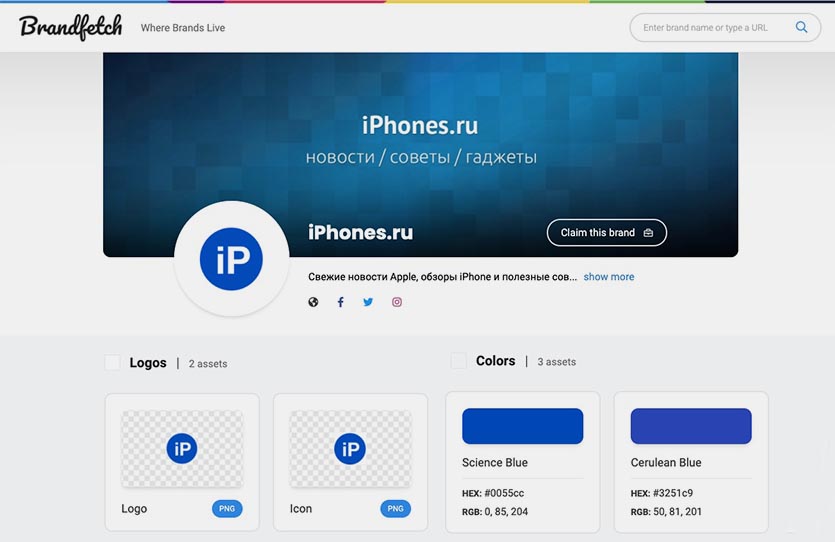835x542 pixels.
Task: Click the Brandfetch logo in header
Action: pyautogui.click(x=71, y=27)
